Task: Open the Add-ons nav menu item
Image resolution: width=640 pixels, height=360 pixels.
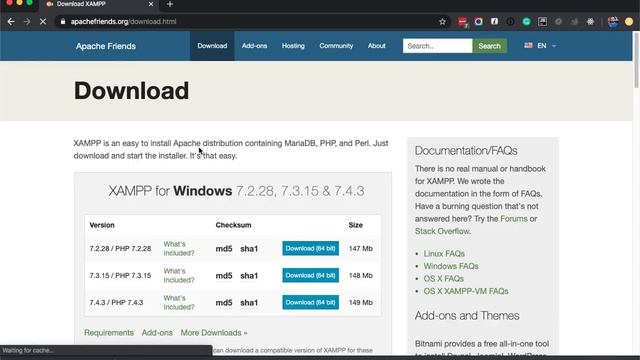Action: [254, 46]
